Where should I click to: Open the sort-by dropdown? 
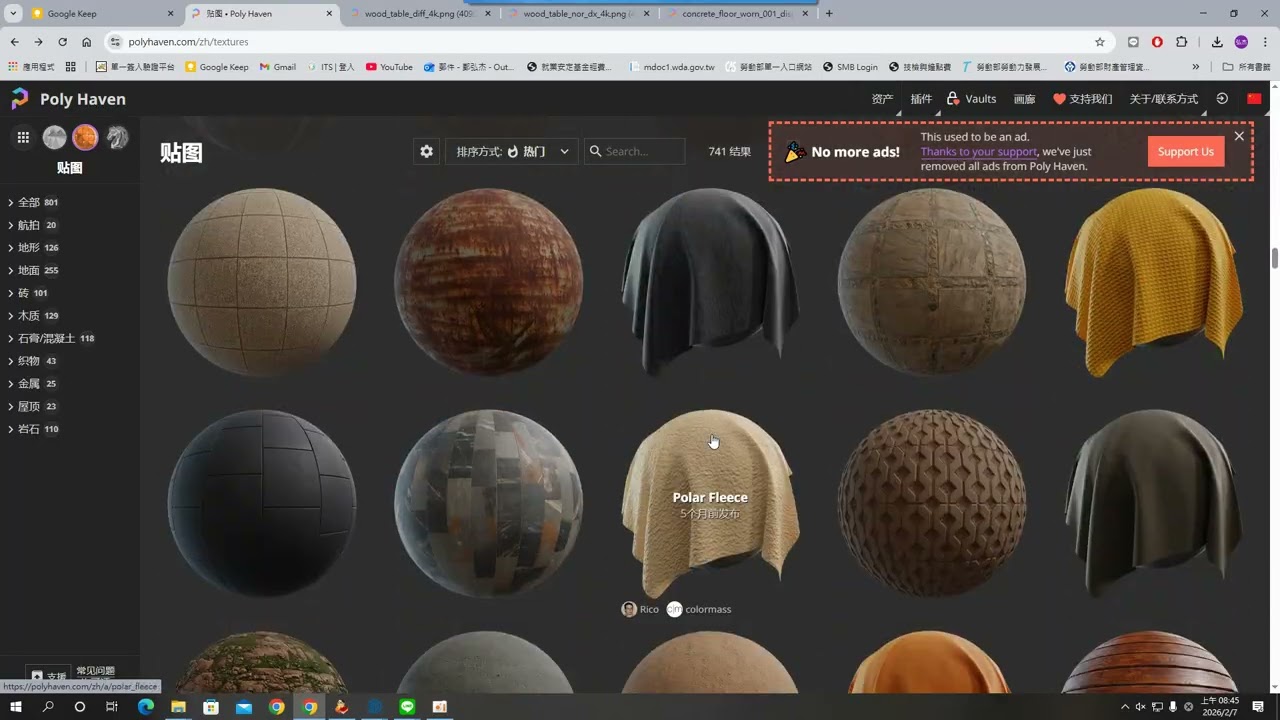[x=512, y=151]
